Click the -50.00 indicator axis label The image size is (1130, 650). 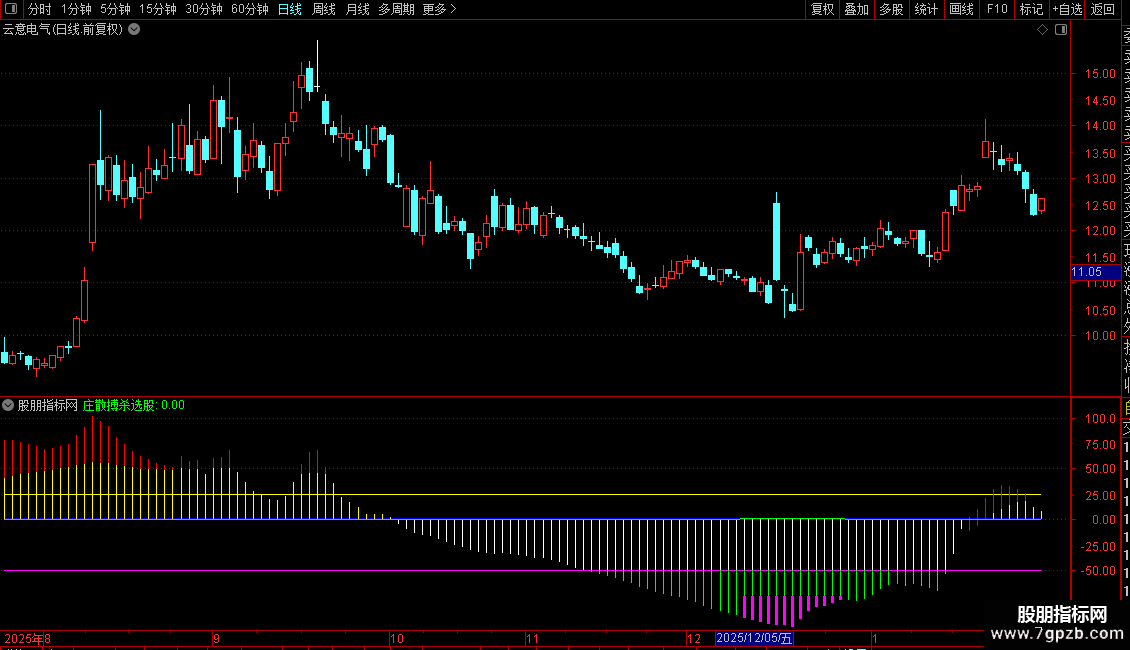[x=1098, y=571]
